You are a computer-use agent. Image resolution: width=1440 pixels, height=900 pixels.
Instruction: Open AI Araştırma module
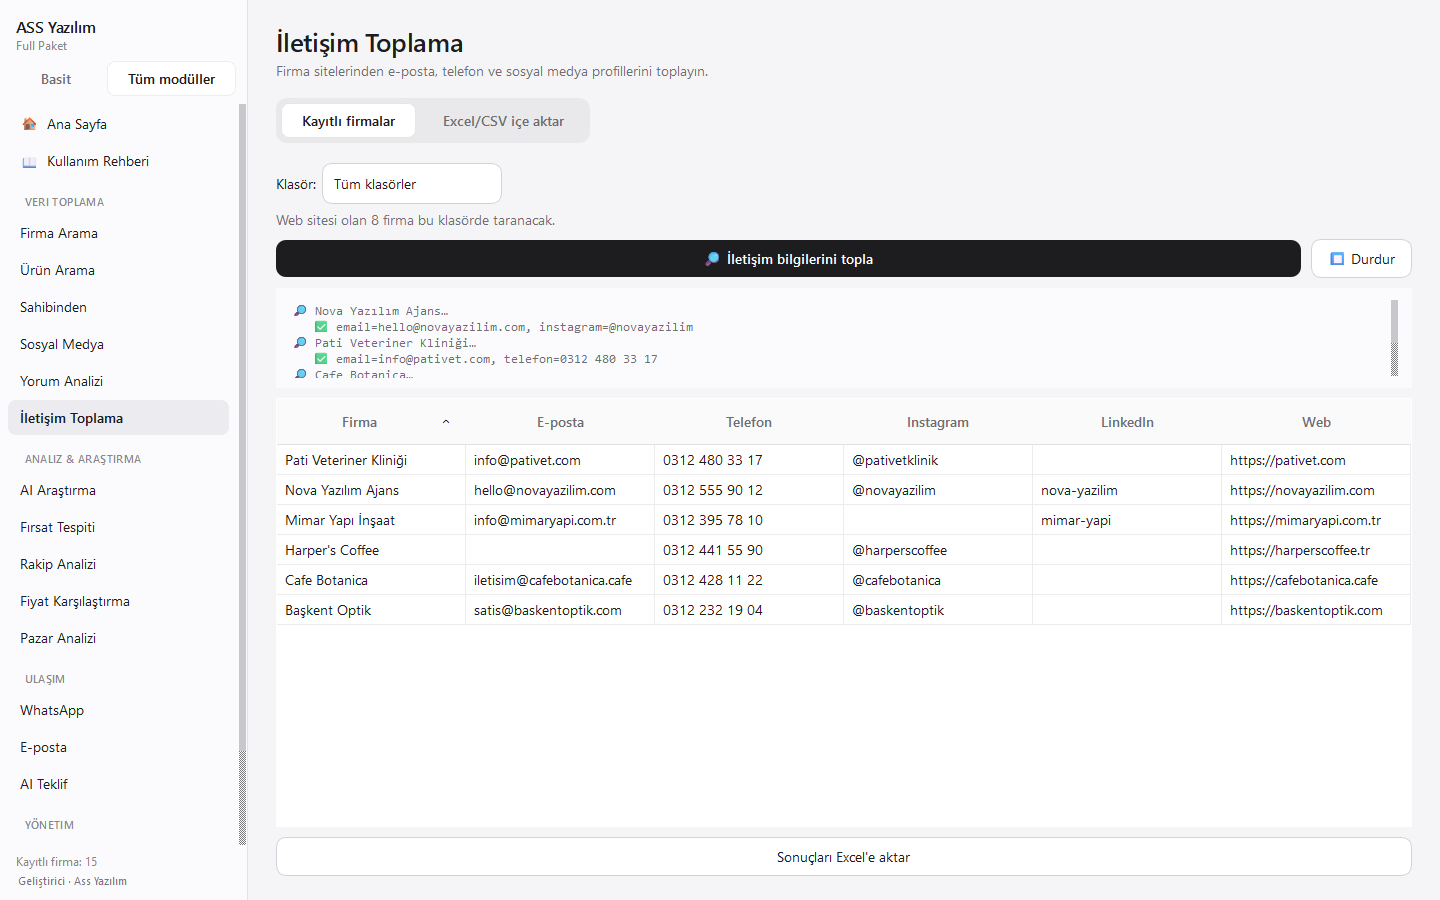[118, 490]
